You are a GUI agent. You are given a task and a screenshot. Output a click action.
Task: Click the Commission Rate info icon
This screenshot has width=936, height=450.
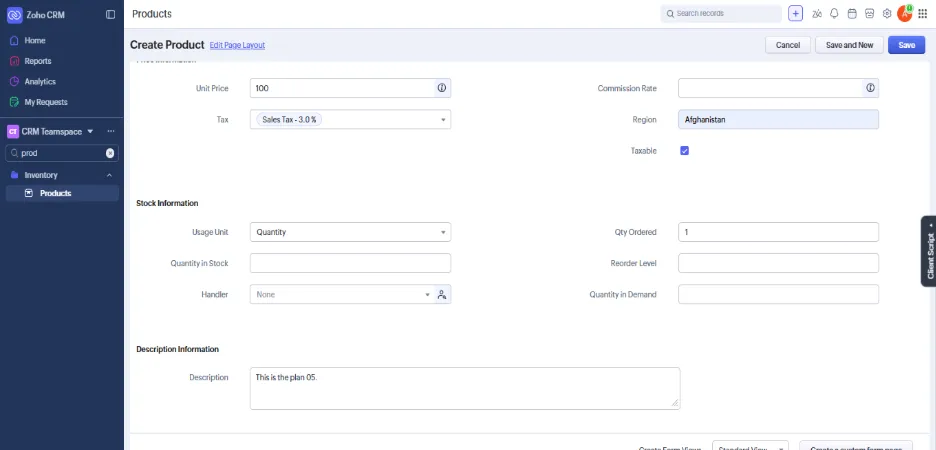[x=870, y=88]
